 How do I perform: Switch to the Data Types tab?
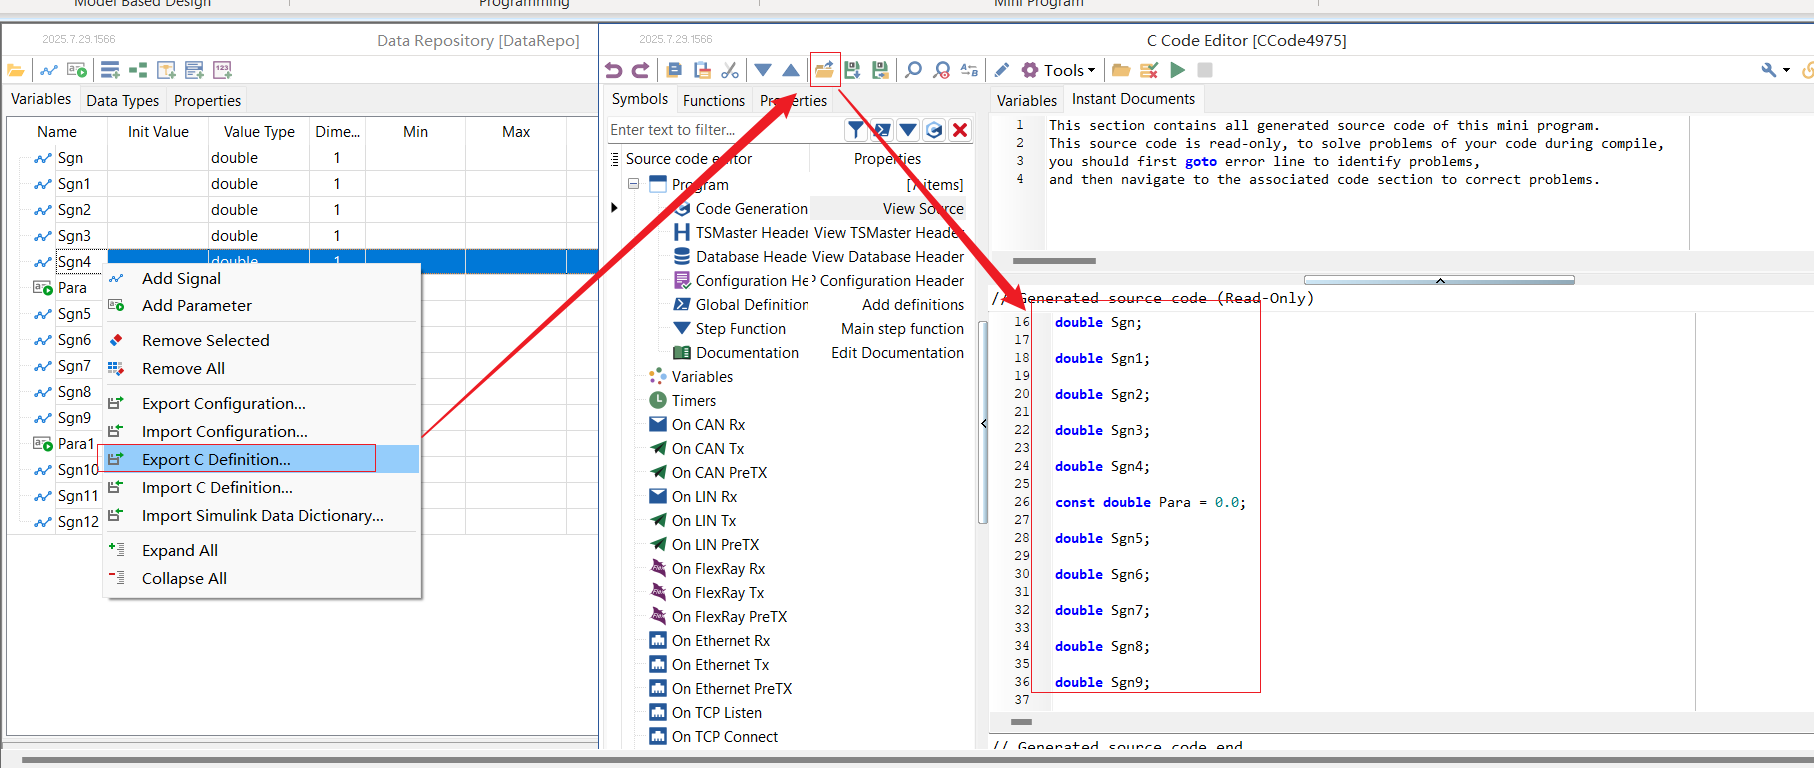pos(123,100)
